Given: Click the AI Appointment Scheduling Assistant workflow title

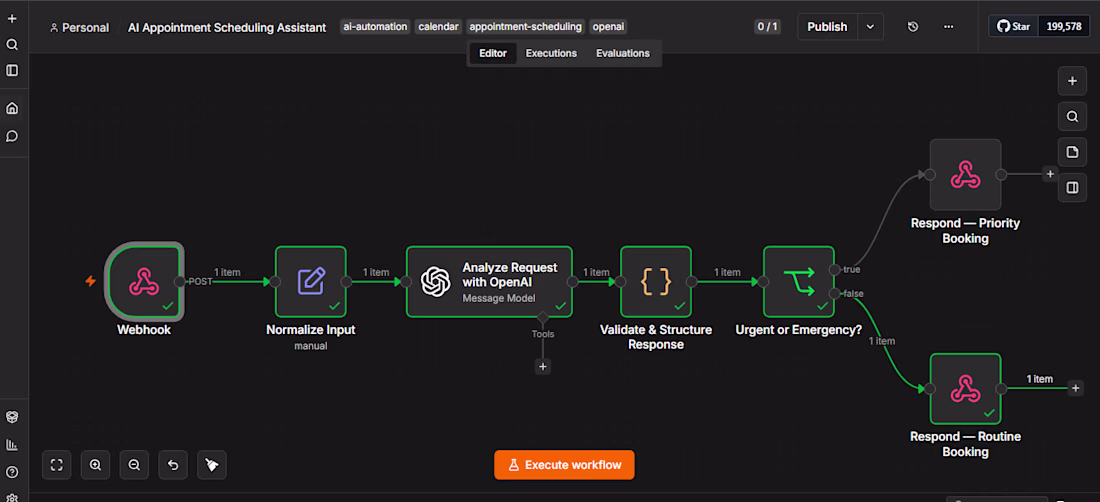Looking at the screenshot, I should click(x=227, y=27).
